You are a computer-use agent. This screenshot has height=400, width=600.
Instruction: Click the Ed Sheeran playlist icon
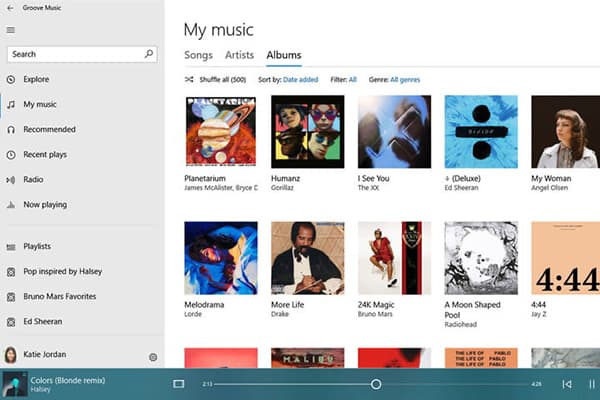click(11, 322)
